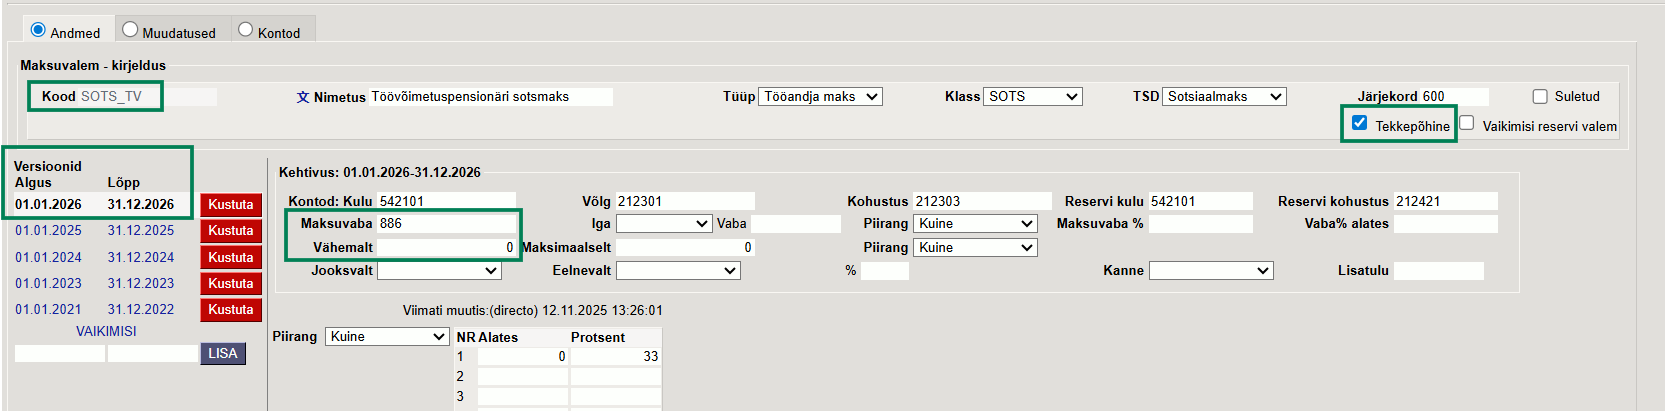Enable Vaikimisi reservi valem checkbox

[x=1467, y=123]
